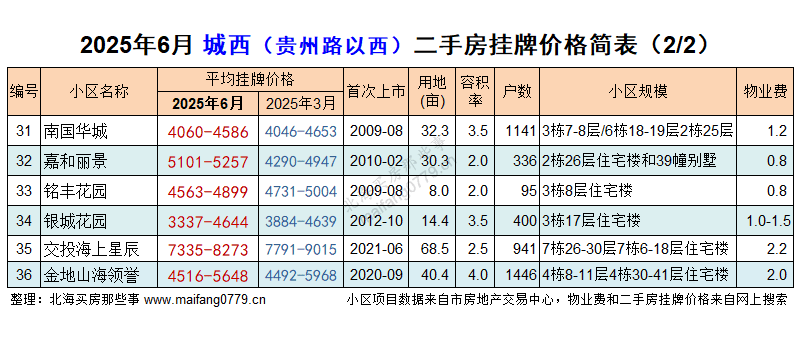Click the 铭丰花园 name cell
The height and width of the screenshot is (360, 800).
tap(99, 191)
